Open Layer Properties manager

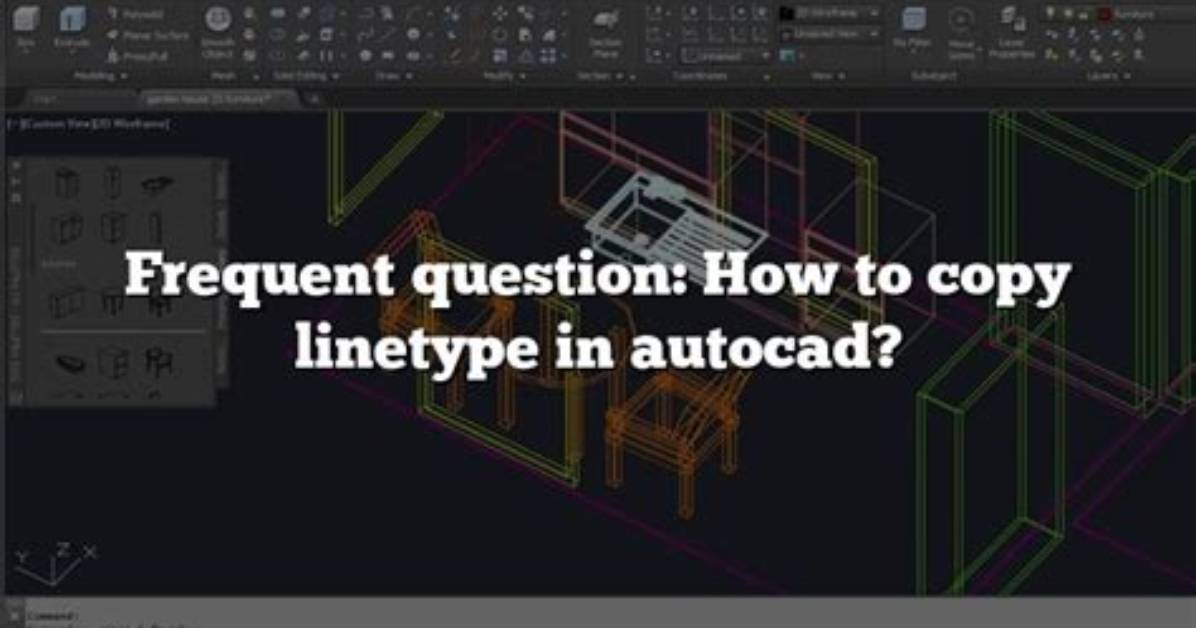(x=1011, y=32)
